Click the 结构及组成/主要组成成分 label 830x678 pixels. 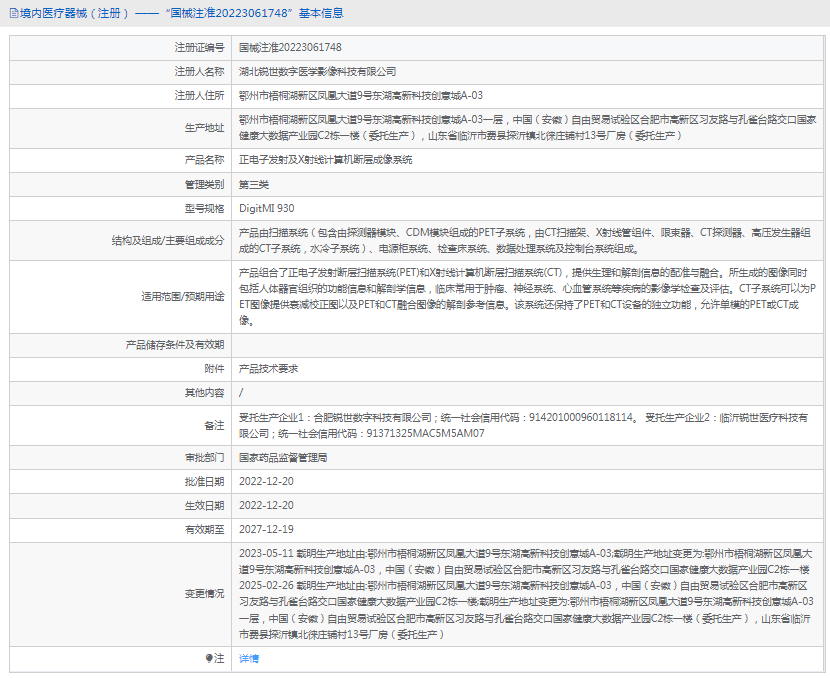tap(167, 240)
